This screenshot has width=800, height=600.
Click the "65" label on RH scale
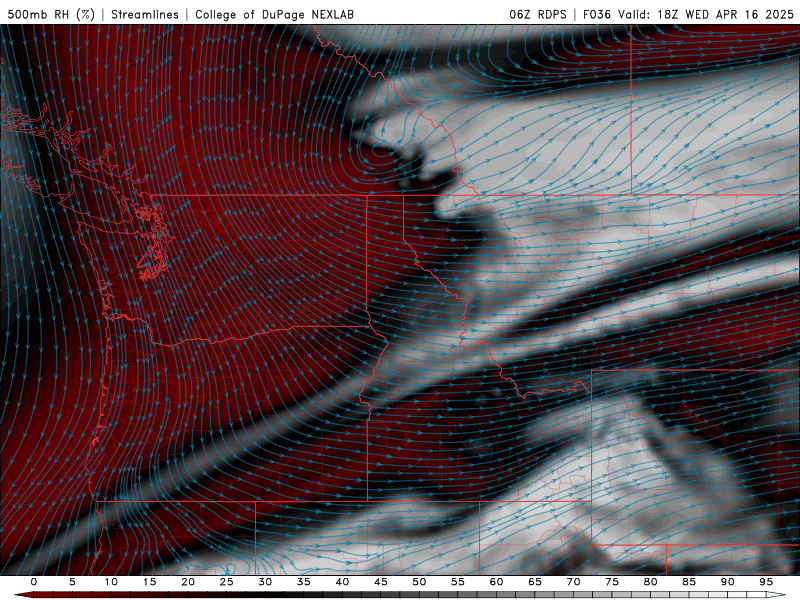[x=535, y=582]
